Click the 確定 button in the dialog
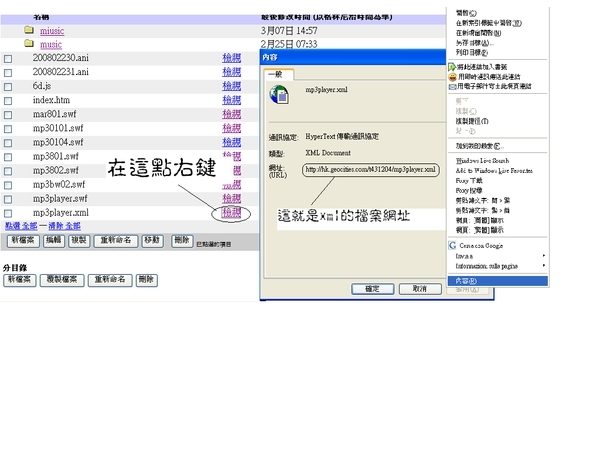 click(372, 289)
